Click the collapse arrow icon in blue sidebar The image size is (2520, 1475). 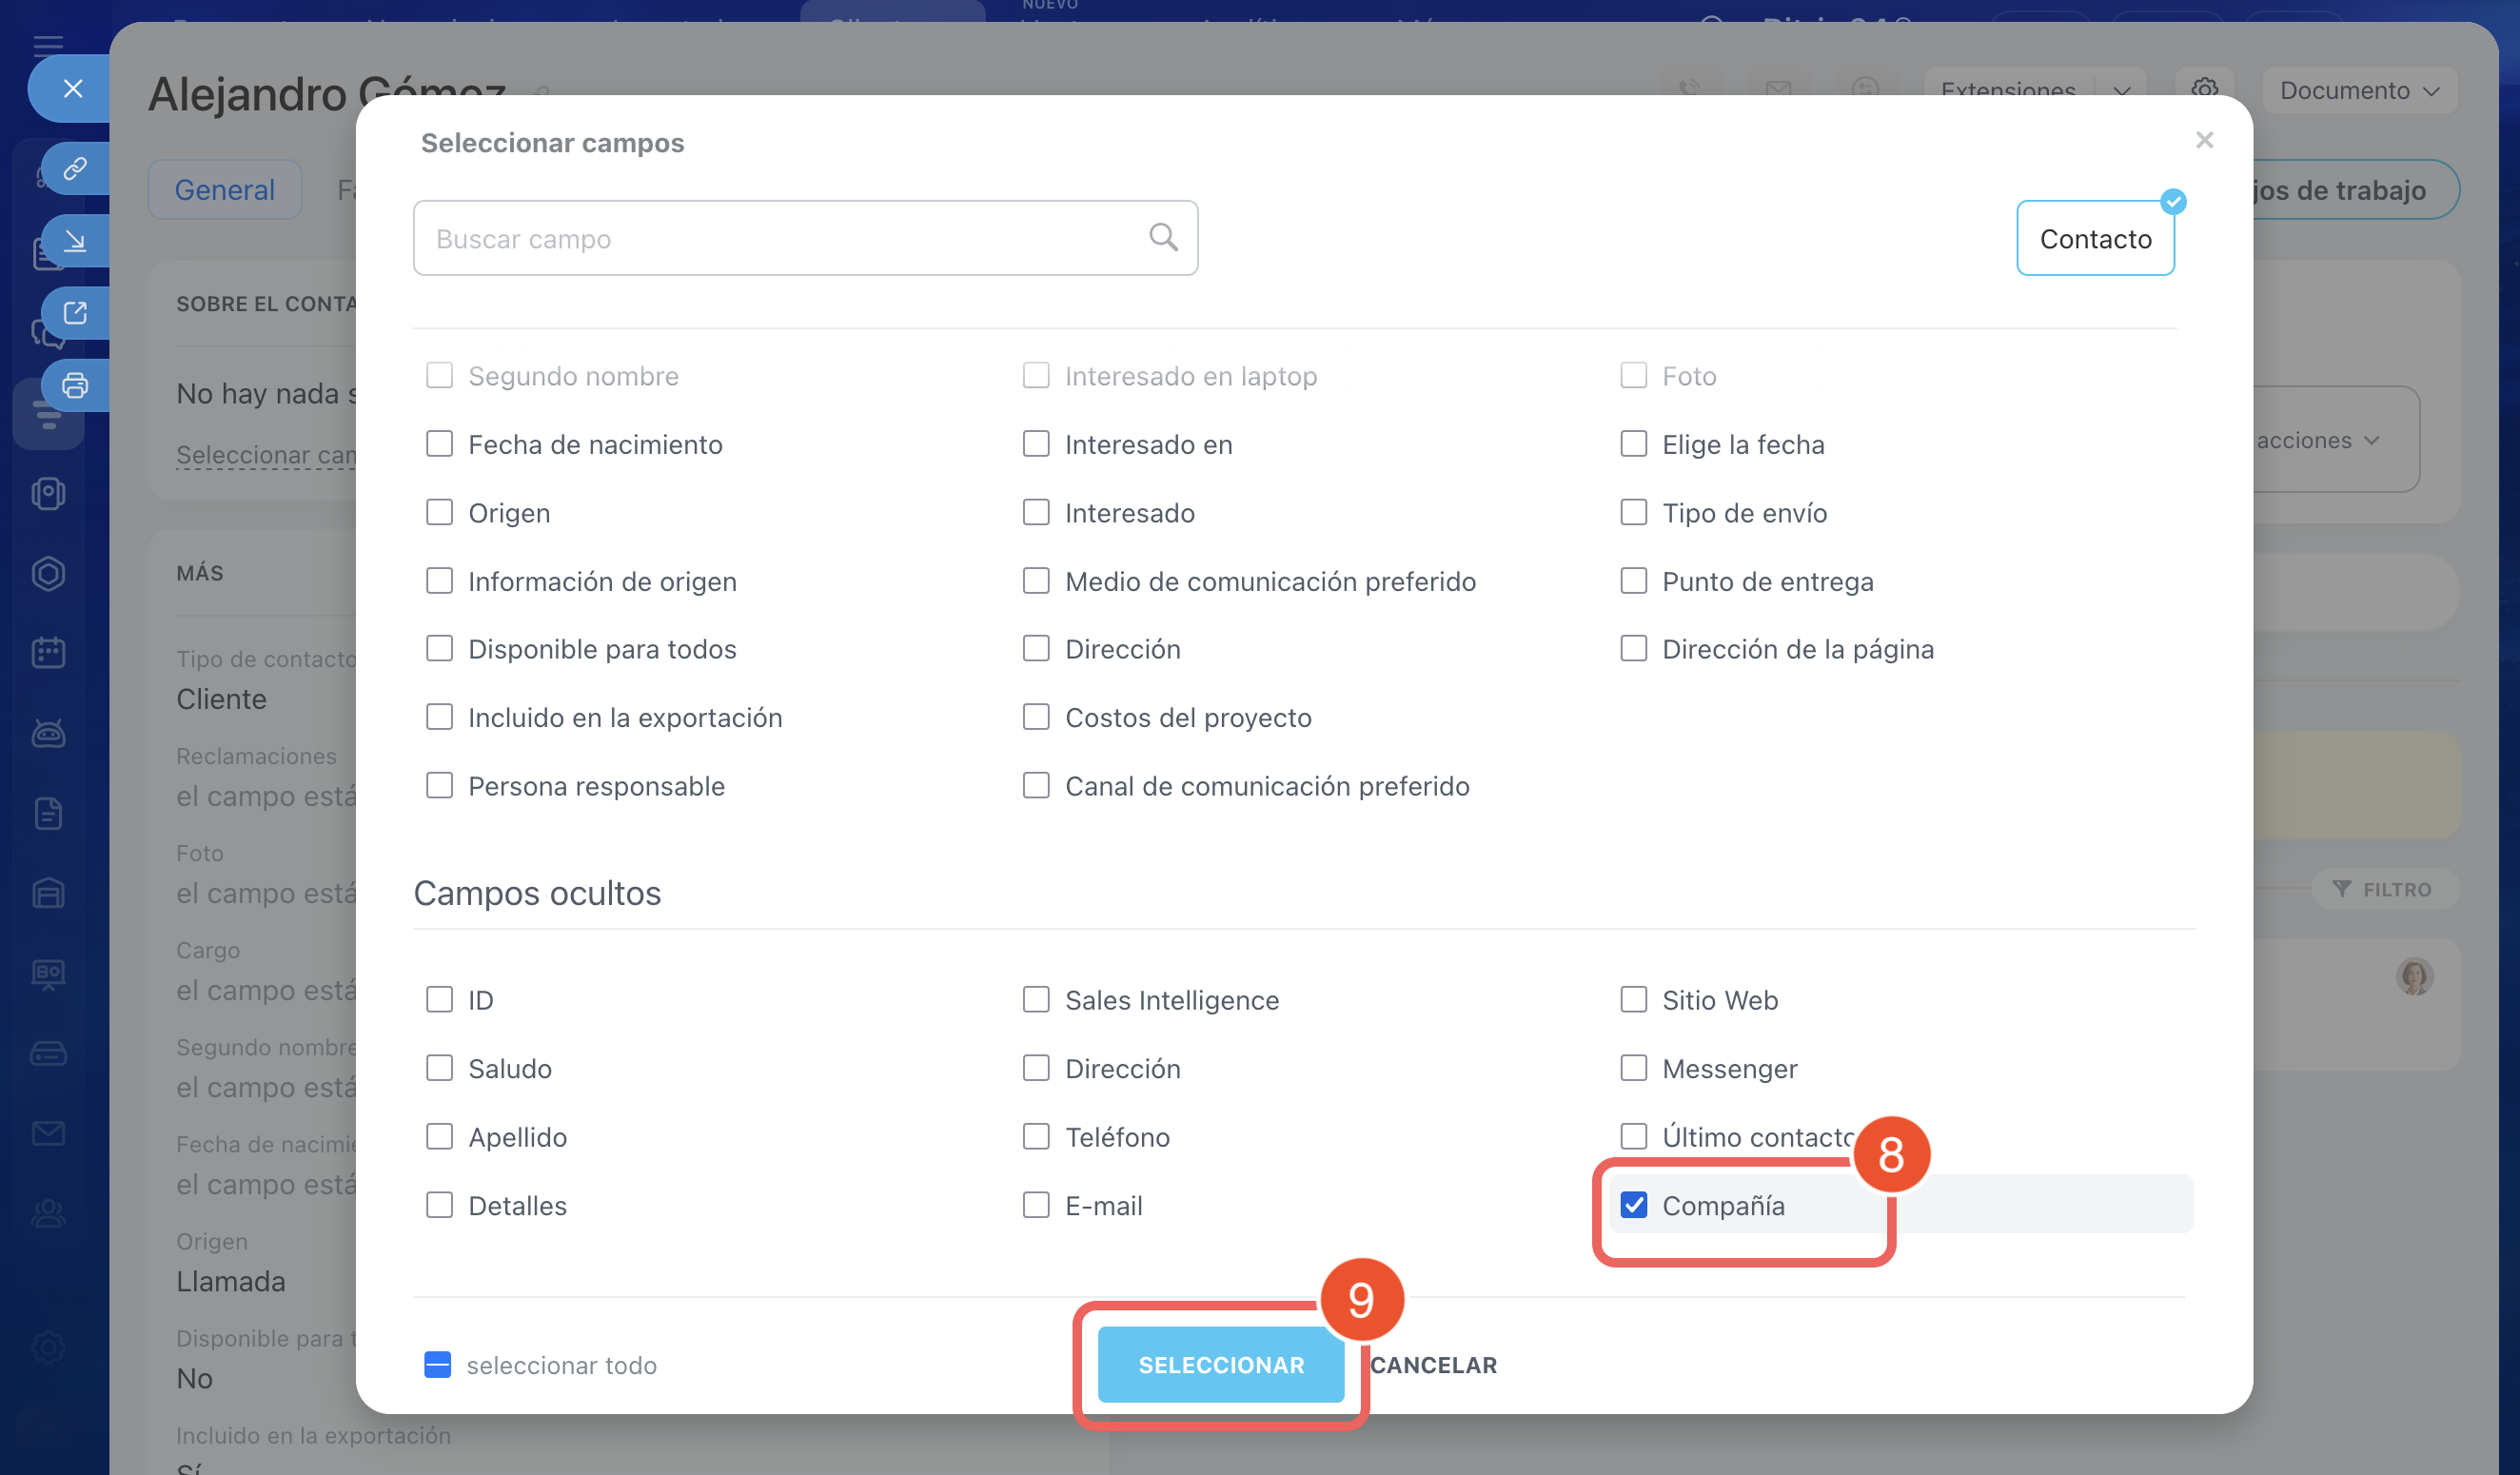coord(75,241)
